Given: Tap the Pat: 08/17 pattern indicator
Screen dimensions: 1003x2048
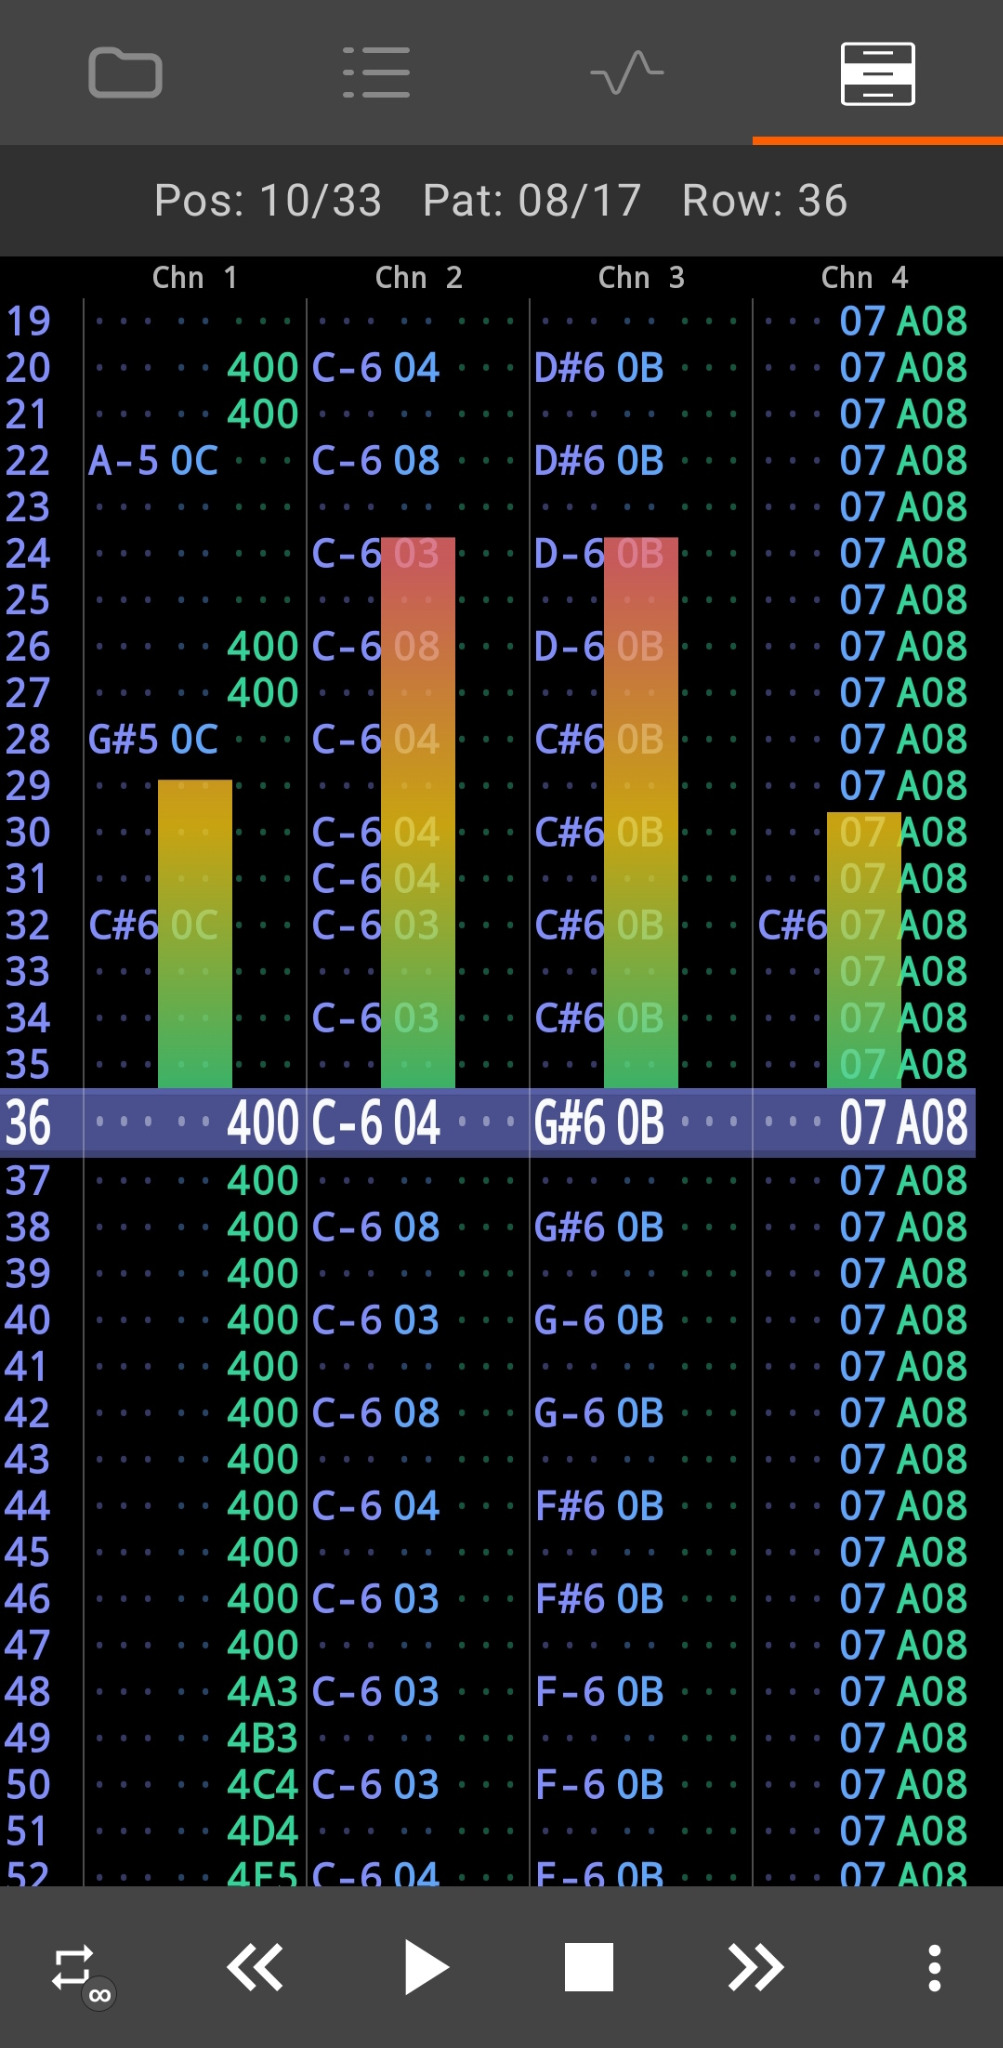Looking at the screenshot, I should click(x=532, y=201).
